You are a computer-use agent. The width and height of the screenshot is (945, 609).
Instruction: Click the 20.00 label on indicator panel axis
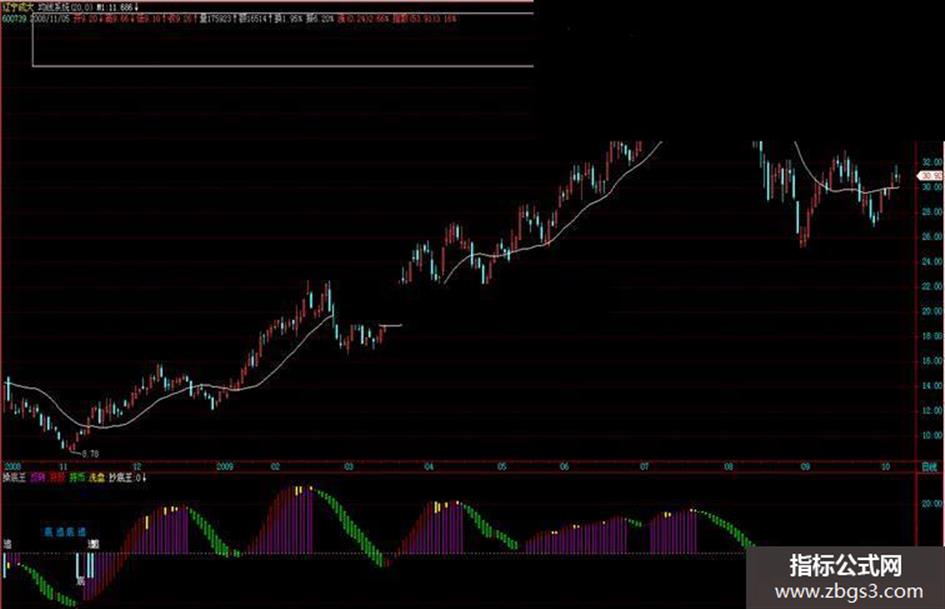[931, 503]
